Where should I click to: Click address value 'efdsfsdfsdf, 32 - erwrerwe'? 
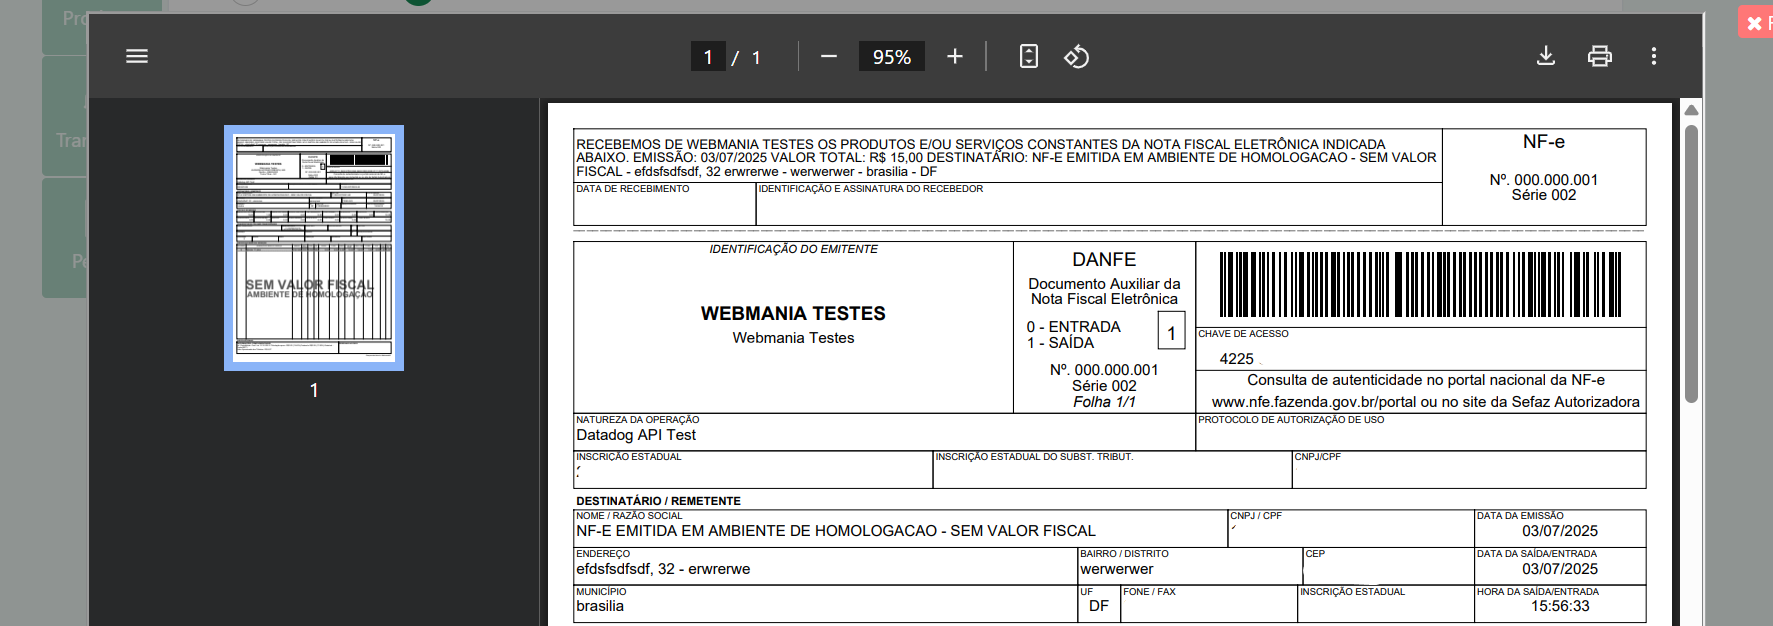pyautogui.click(x=663, y=569)
